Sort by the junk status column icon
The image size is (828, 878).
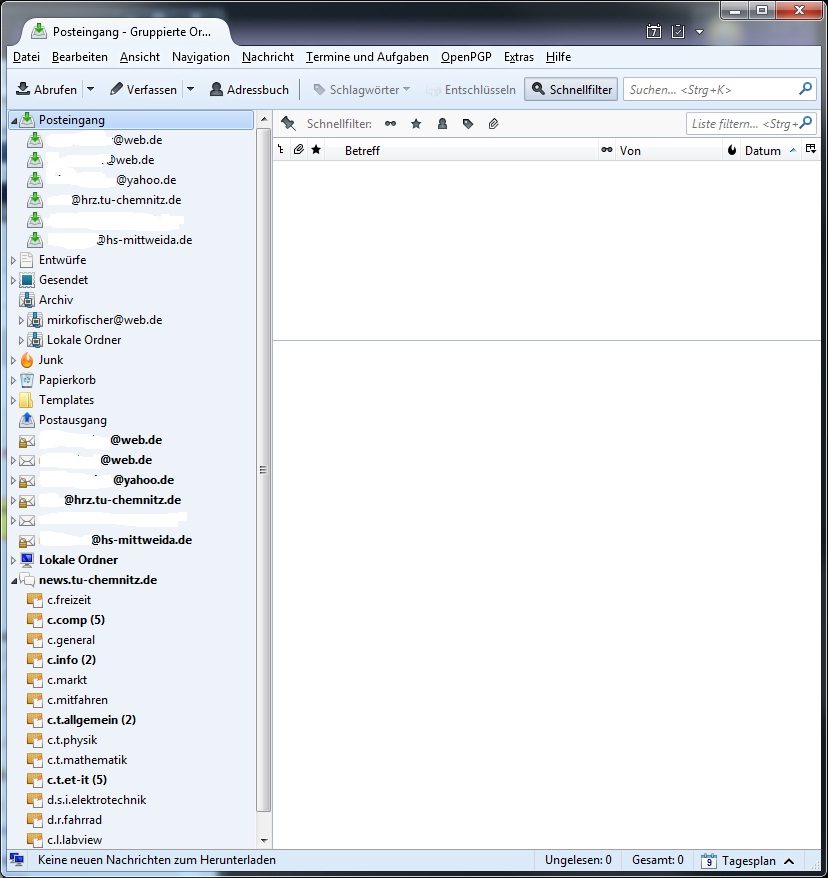pyautogui.click(x=732, y=151)
